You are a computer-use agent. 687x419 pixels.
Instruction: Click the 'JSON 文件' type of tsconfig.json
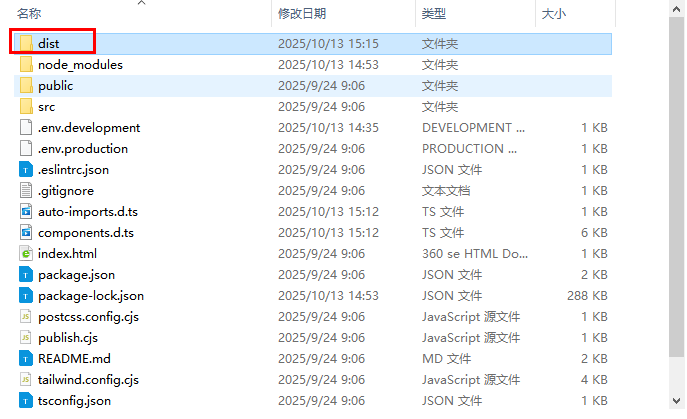point(452,401)
